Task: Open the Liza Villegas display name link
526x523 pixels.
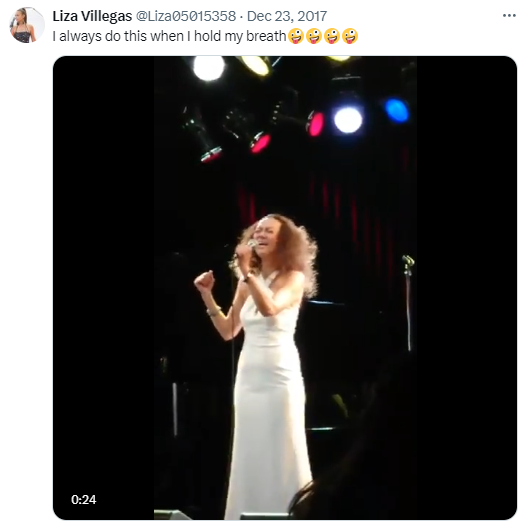Action: (92, 16)
